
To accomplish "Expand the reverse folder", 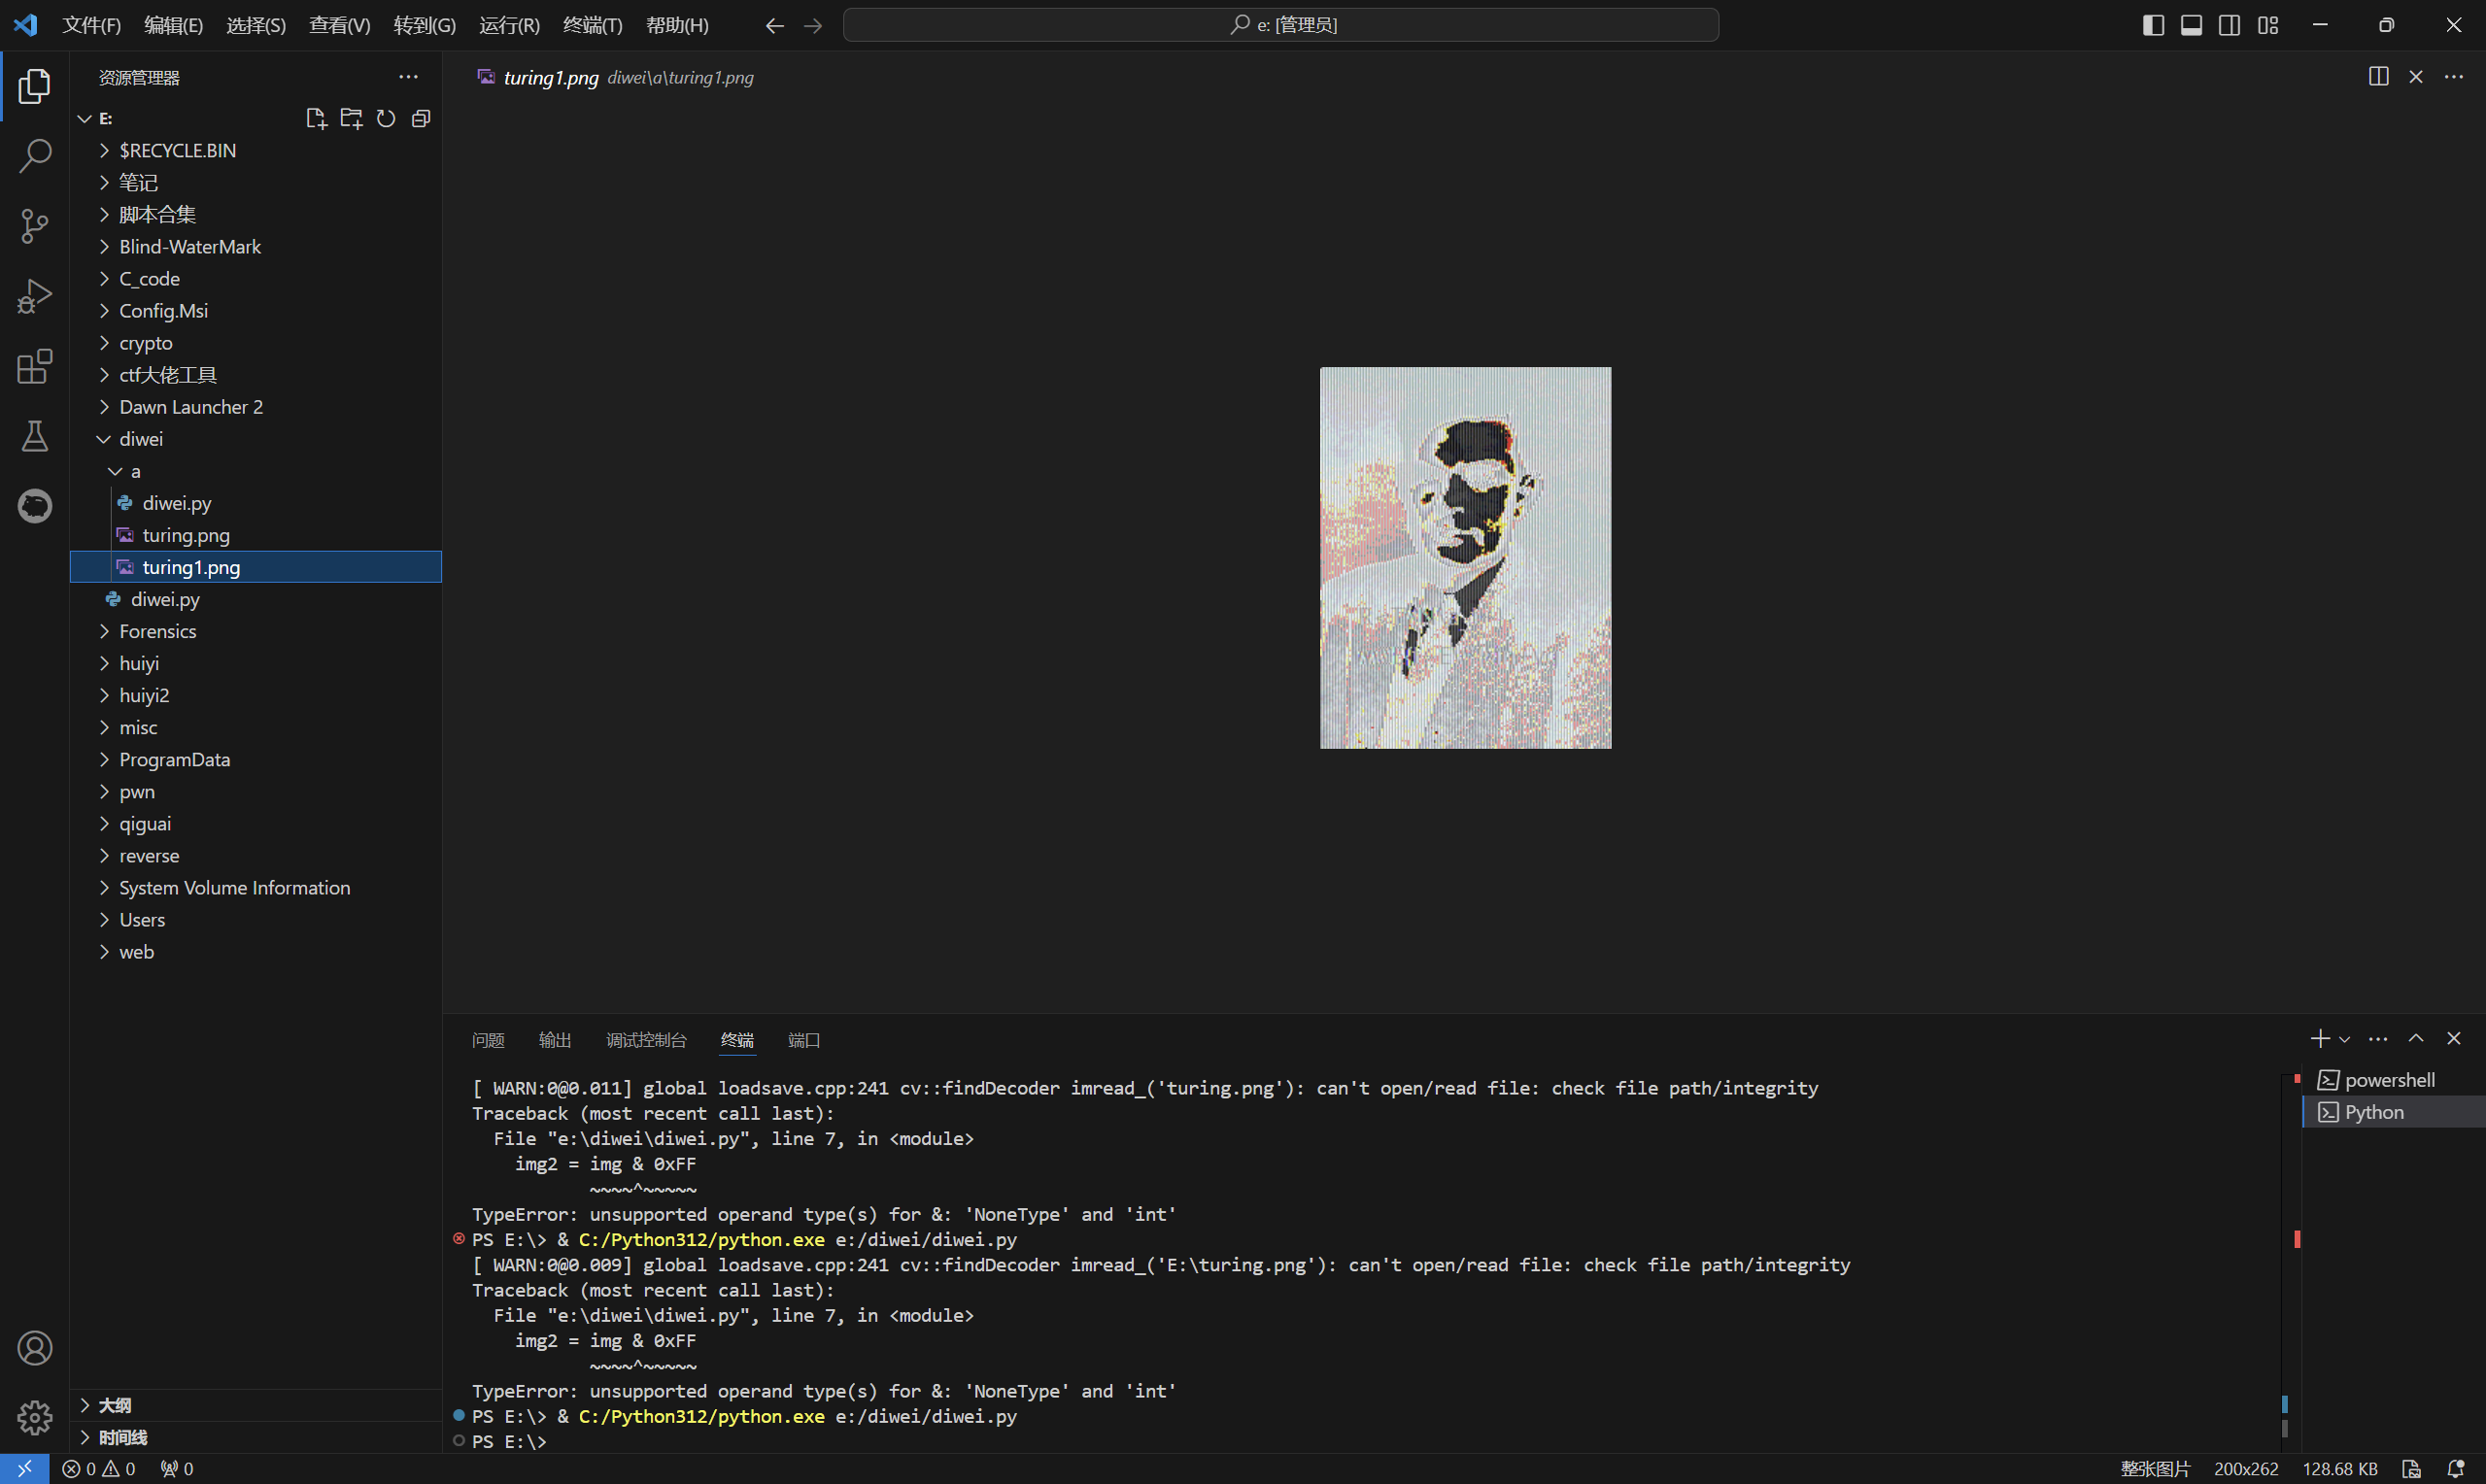I will point(256,856).
